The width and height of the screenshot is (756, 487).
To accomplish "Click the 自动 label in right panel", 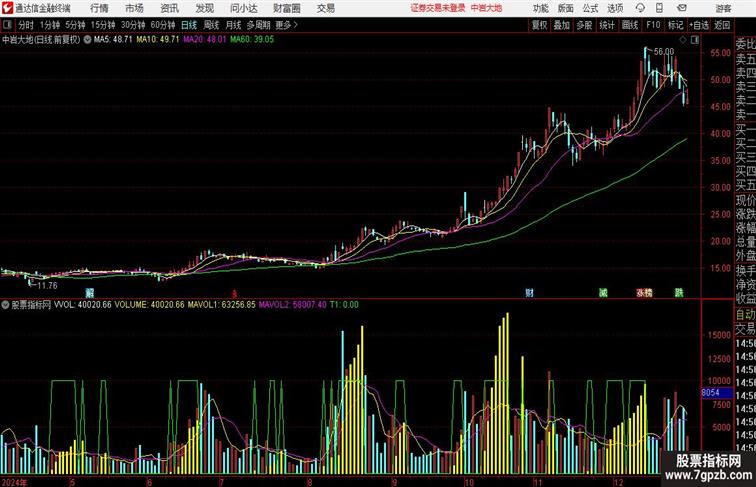I will click(x=745, y=314).
